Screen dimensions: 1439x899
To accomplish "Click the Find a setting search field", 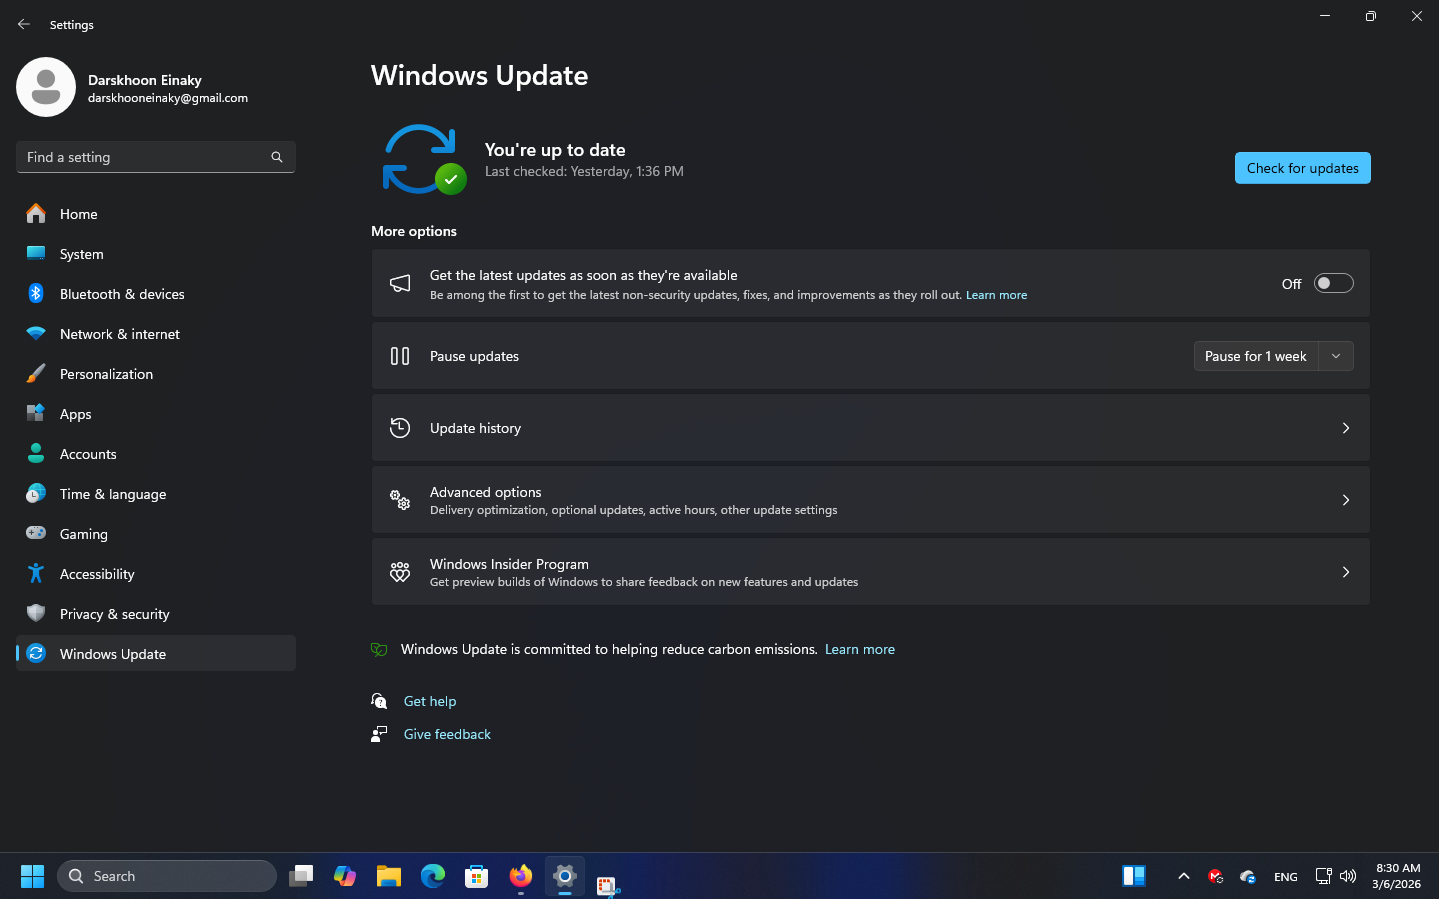I will click(x=156, y=157).
